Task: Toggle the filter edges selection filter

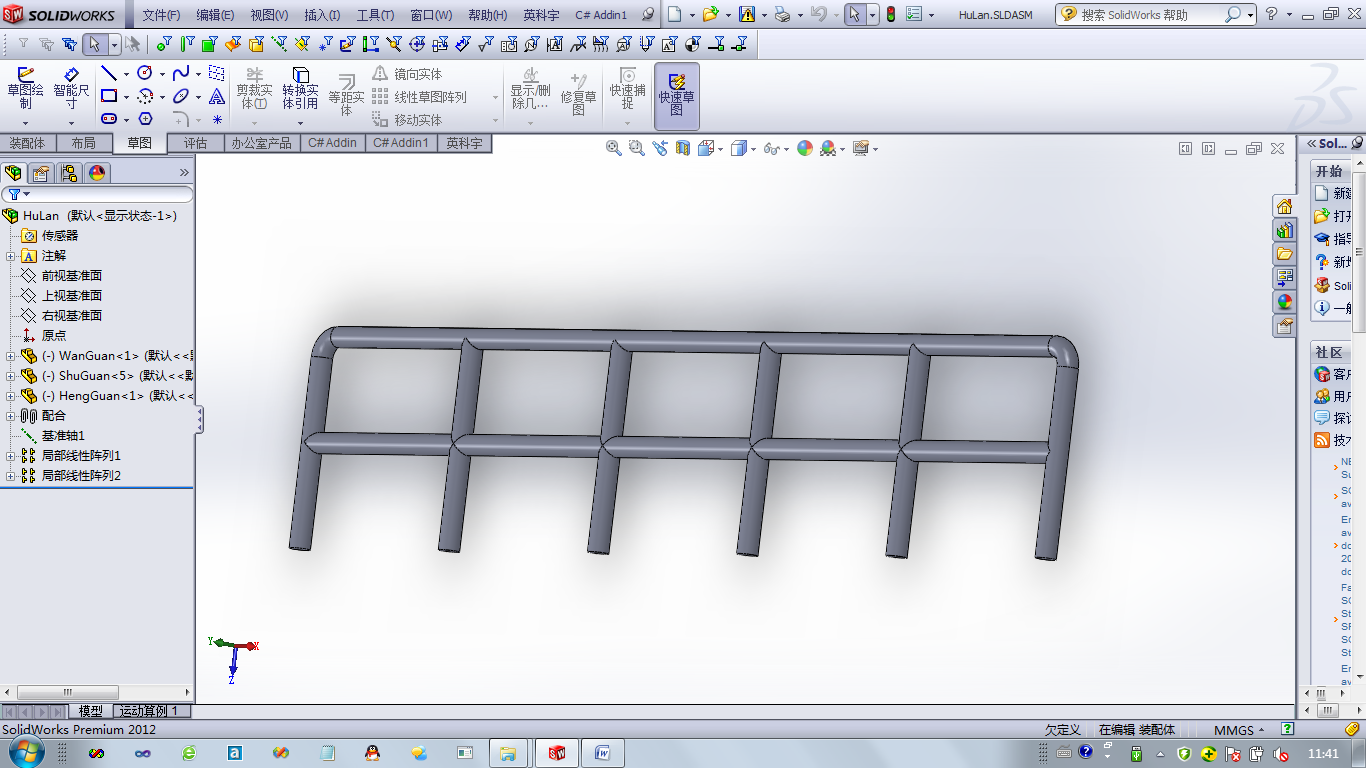Action: [187, 45]
